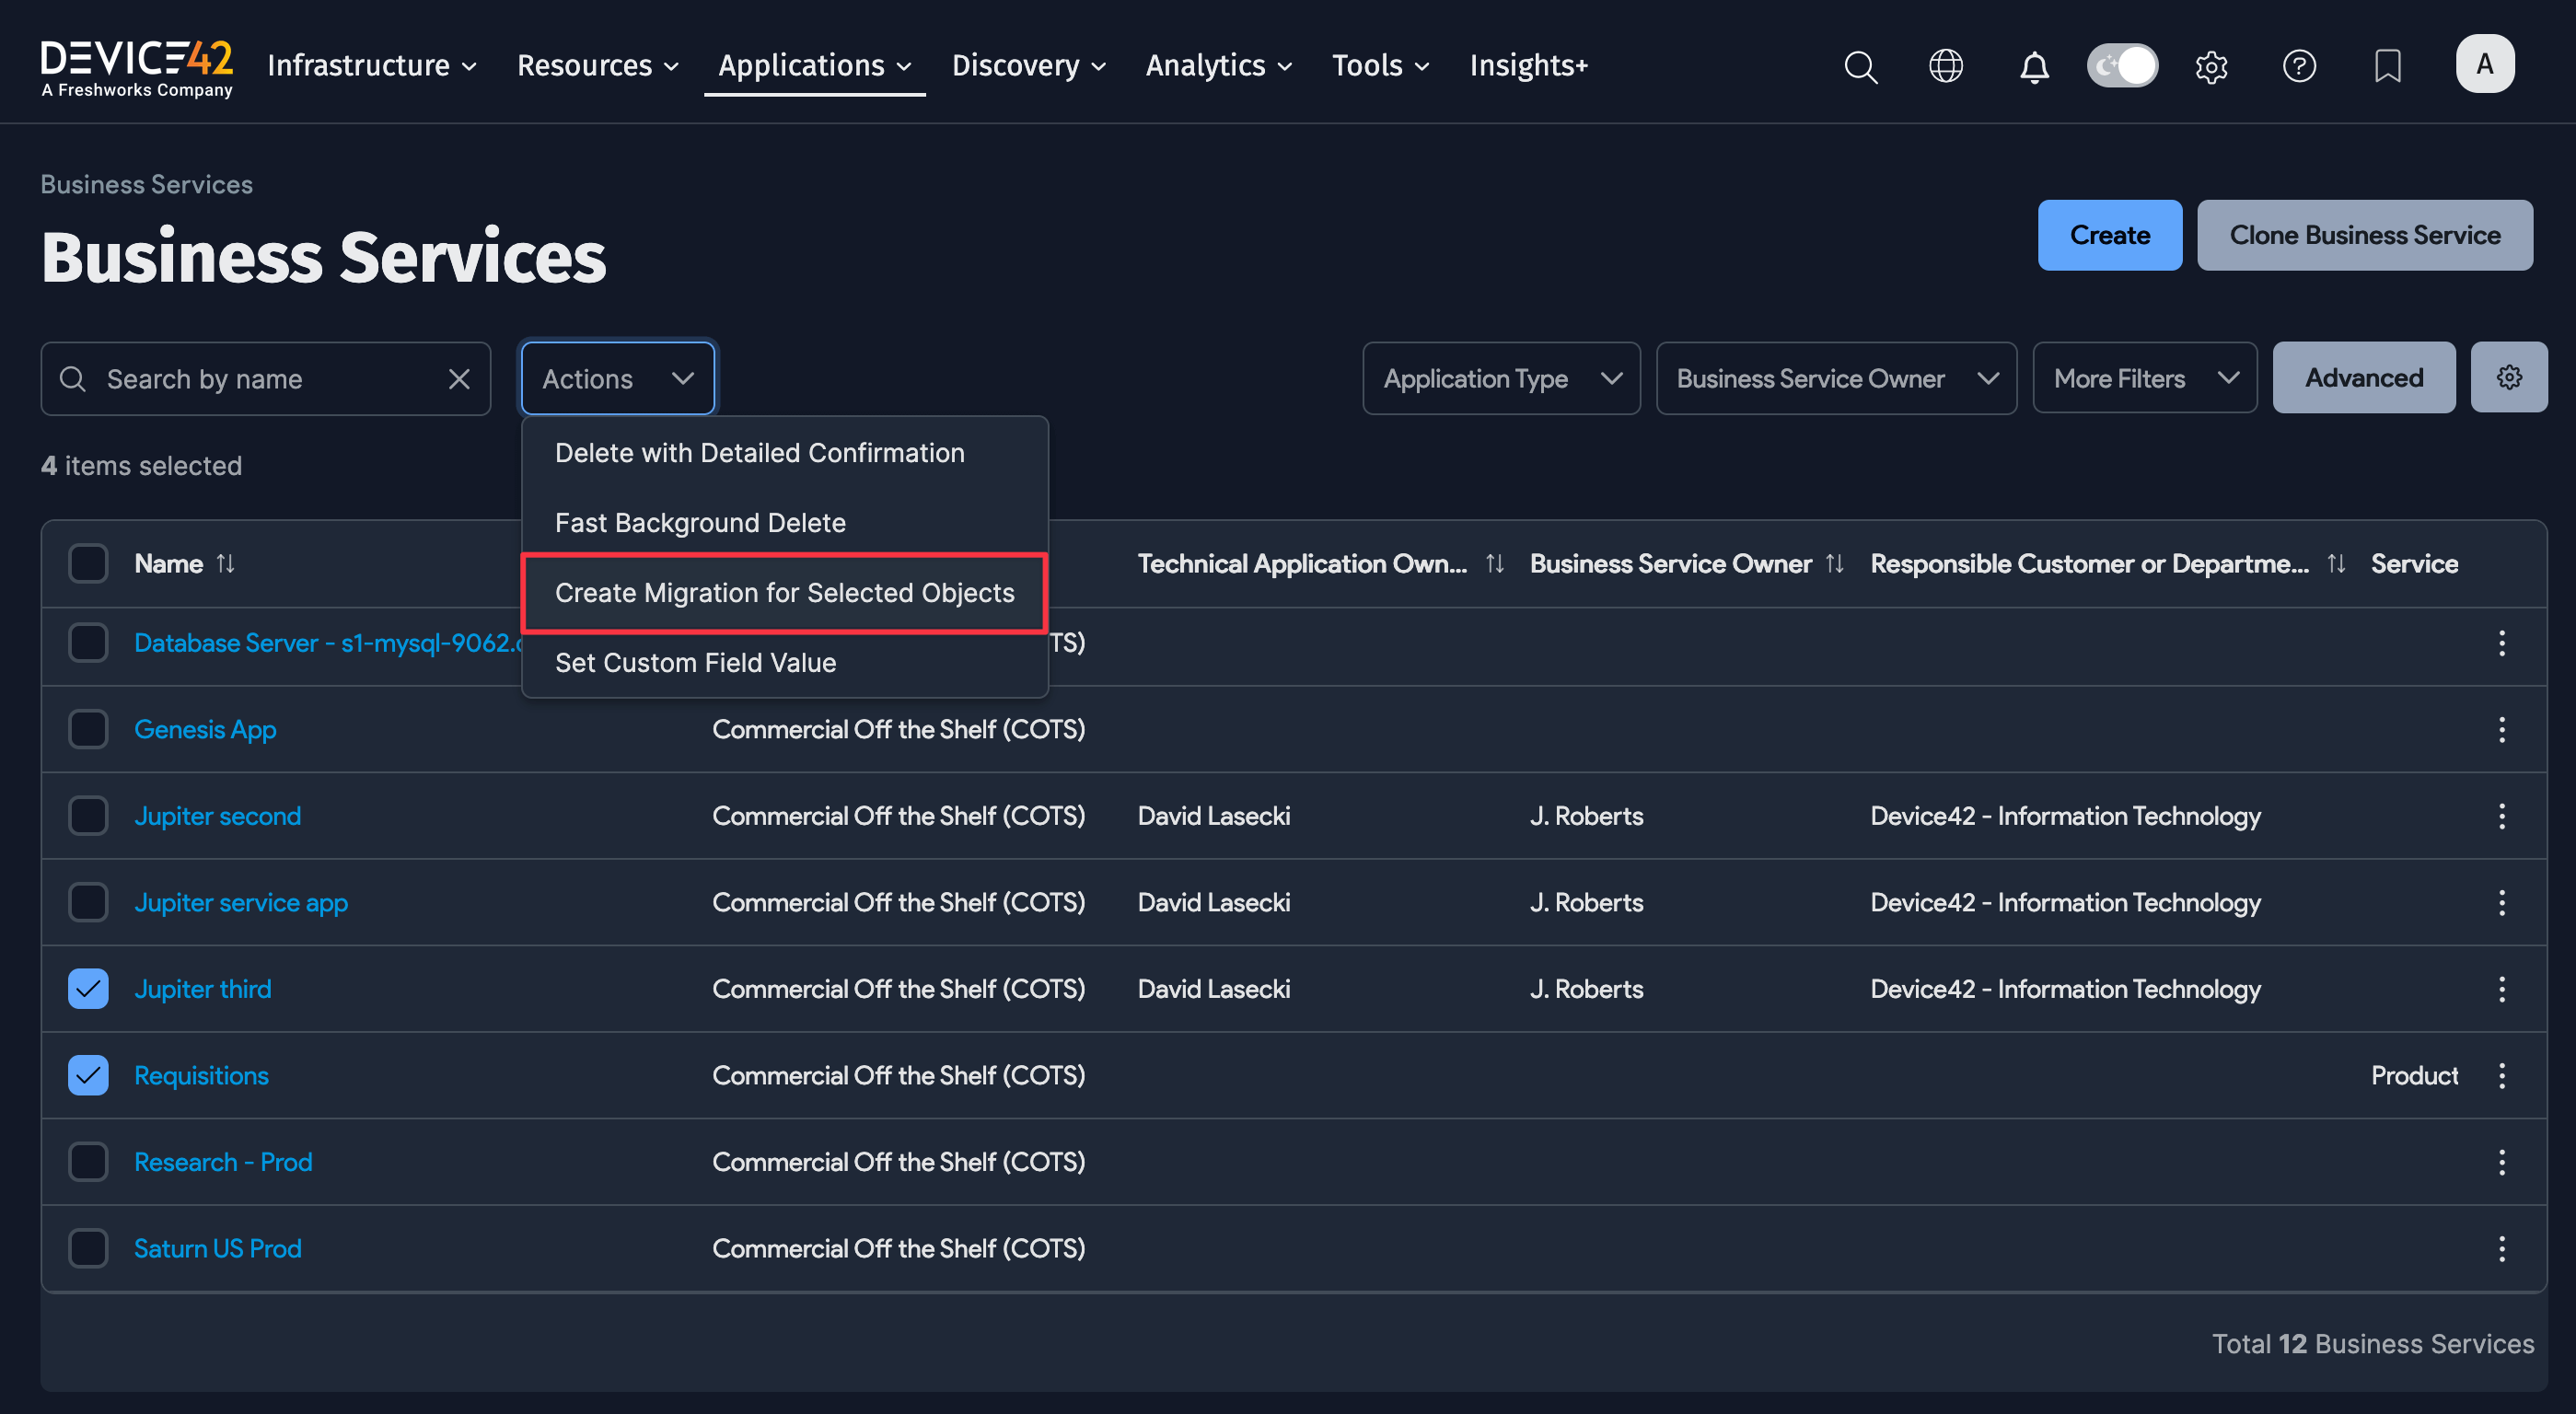
Task: Expand the More Filters dropdown
Action: tap(2144, 377)
